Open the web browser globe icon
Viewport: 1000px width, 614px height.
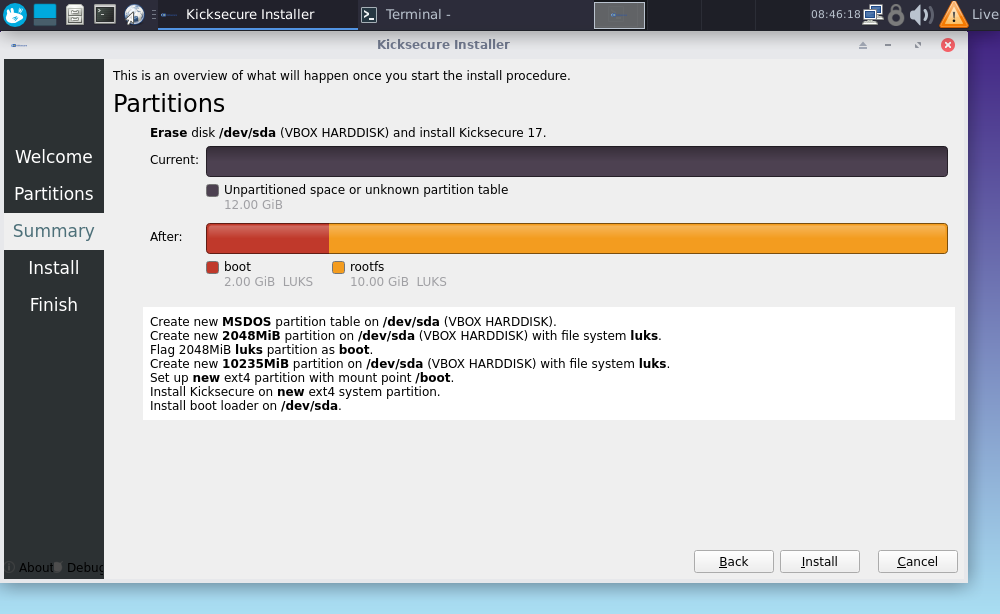[135, 14]
